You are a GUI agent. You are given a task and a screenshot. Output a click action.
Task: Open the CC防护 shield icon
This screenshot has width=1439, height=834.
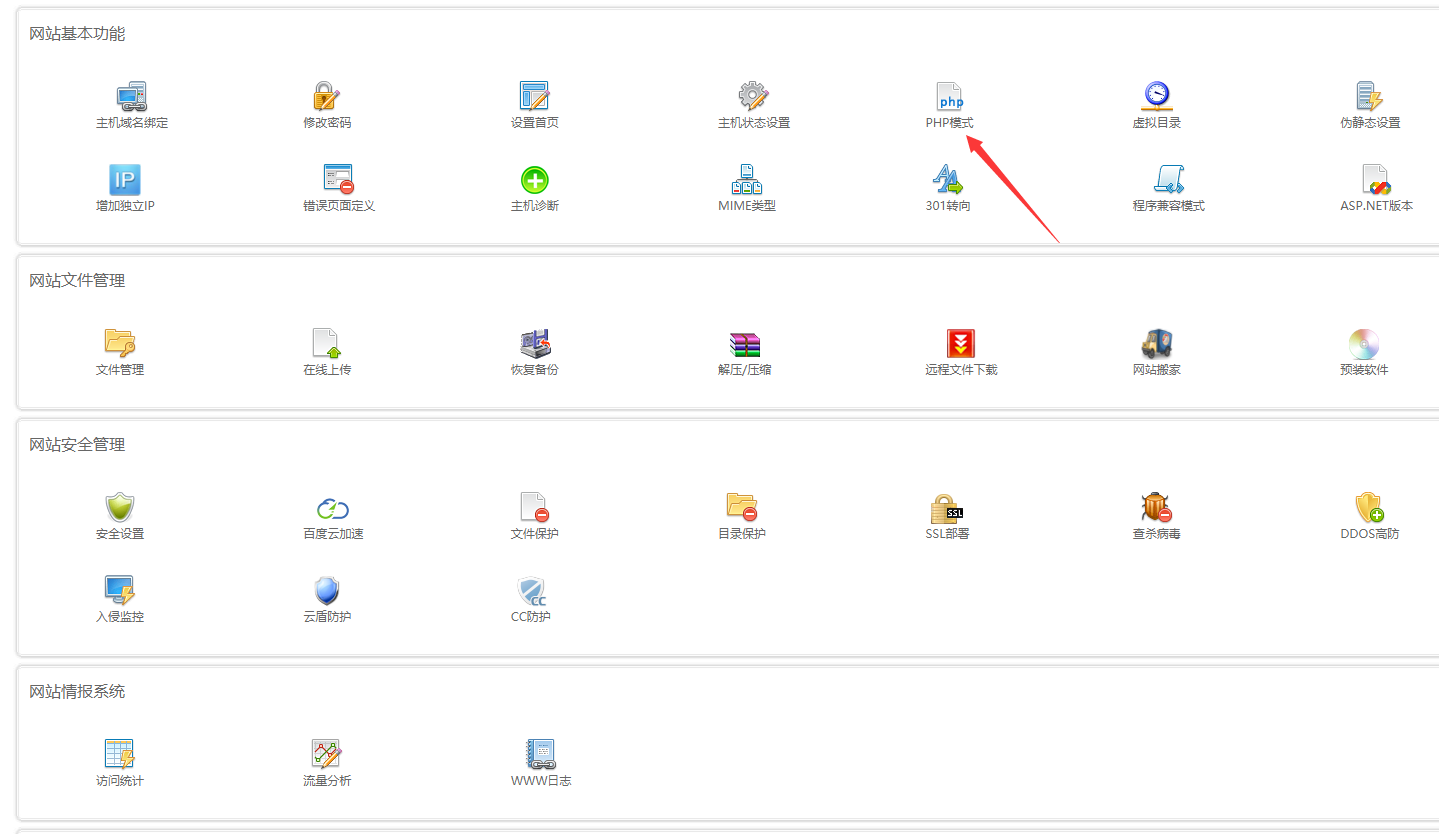531,591
